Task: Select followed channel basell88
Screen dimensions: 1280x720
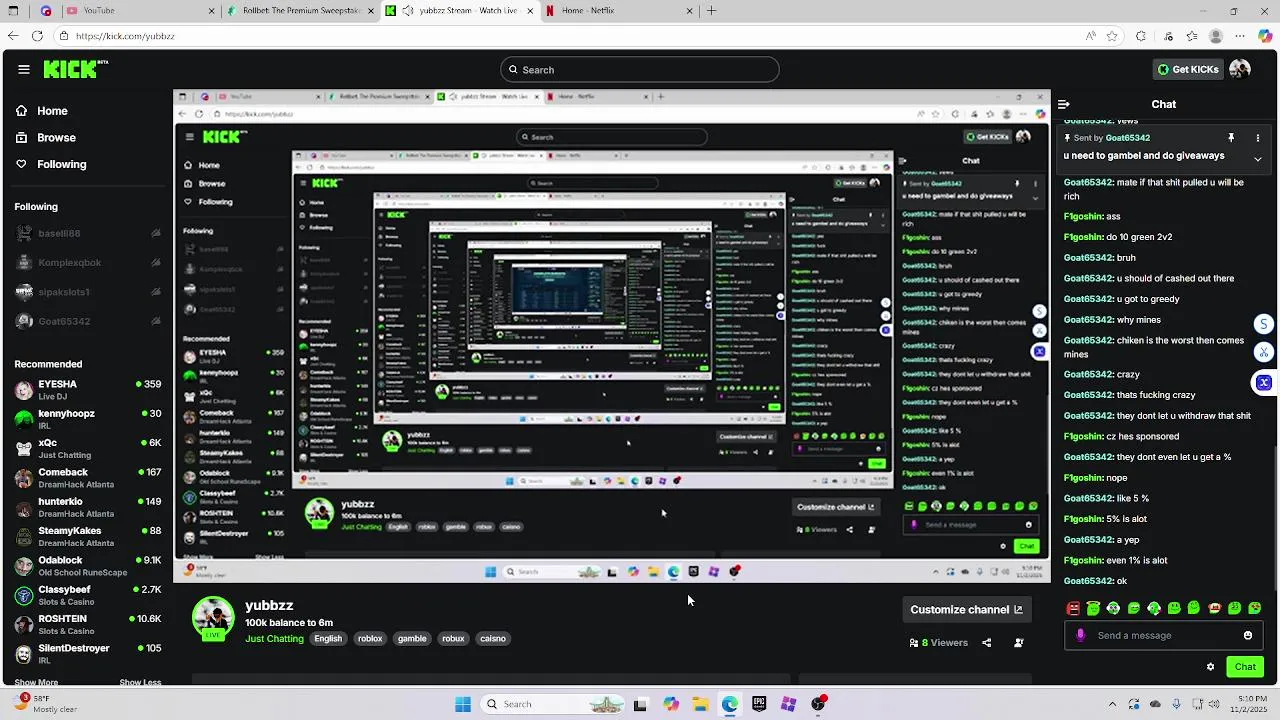Action: click(87, 233)
